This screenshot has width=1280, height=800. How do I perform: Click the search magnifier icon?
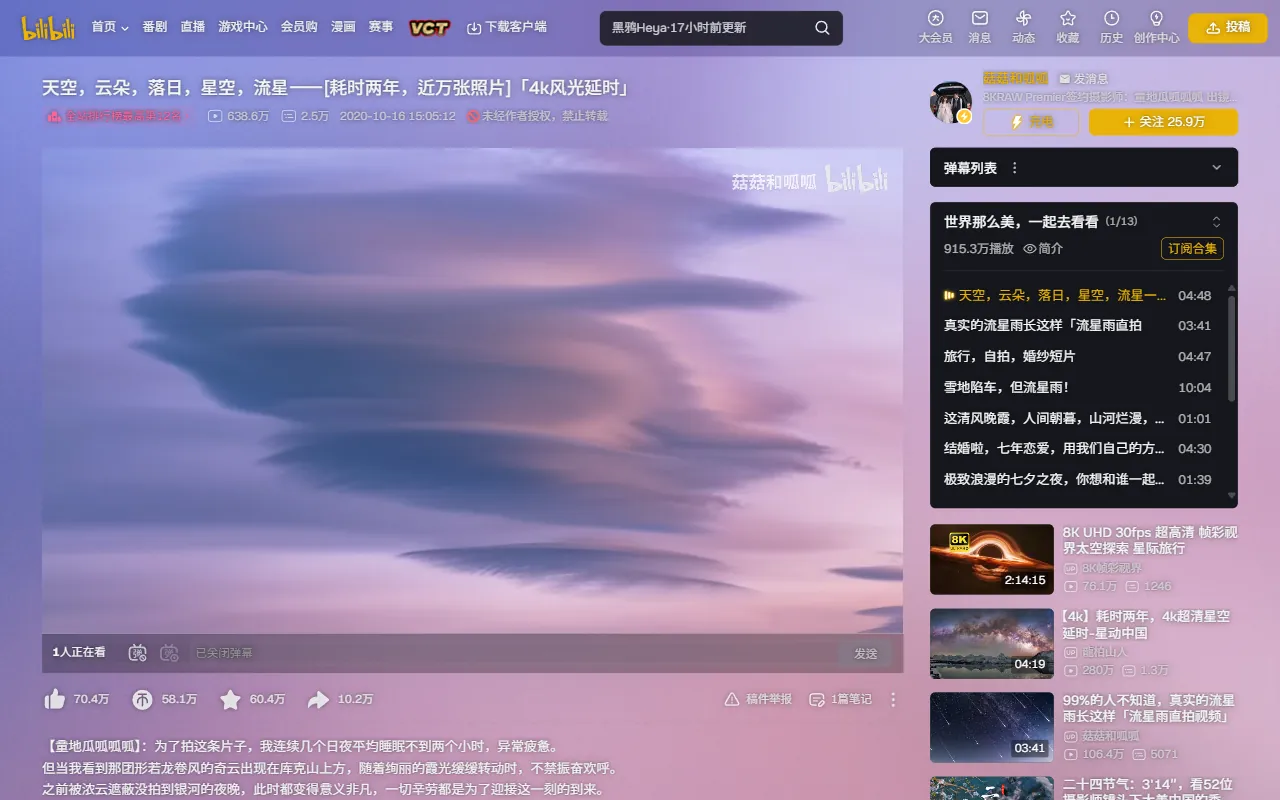pos(822,28)
